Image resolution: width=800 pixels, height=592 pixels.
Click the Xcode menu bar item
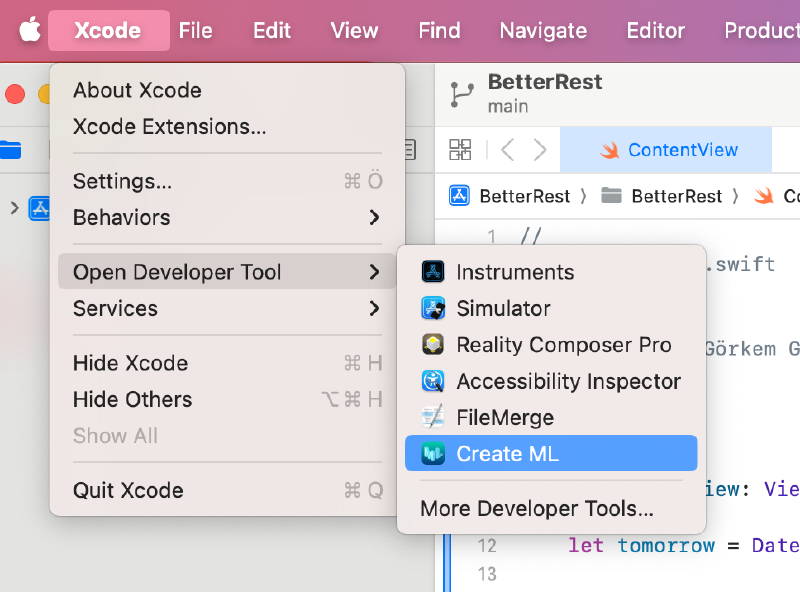point(108,31)
